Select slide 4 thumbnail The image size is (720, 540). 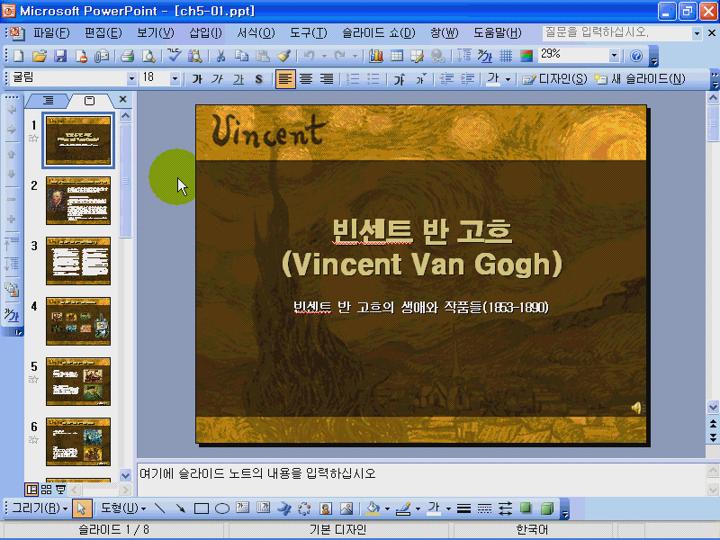(x=79, y=321)
